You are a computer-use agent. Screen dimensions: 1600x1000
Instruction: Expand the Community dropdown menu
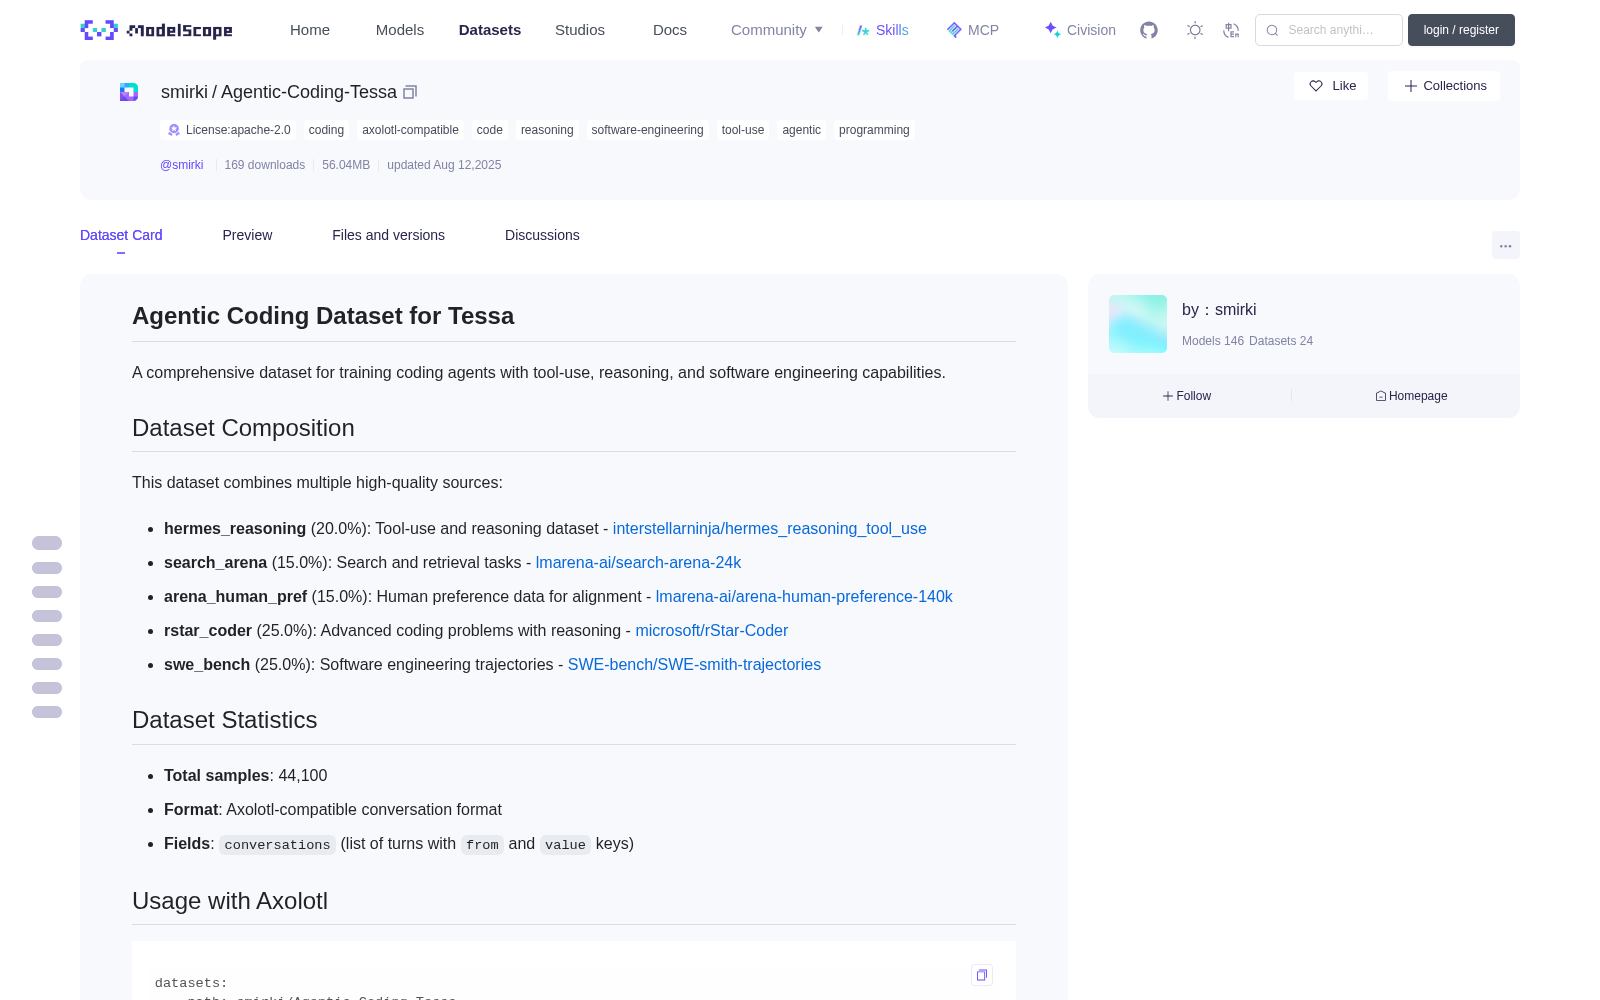(x=777, y=30)
